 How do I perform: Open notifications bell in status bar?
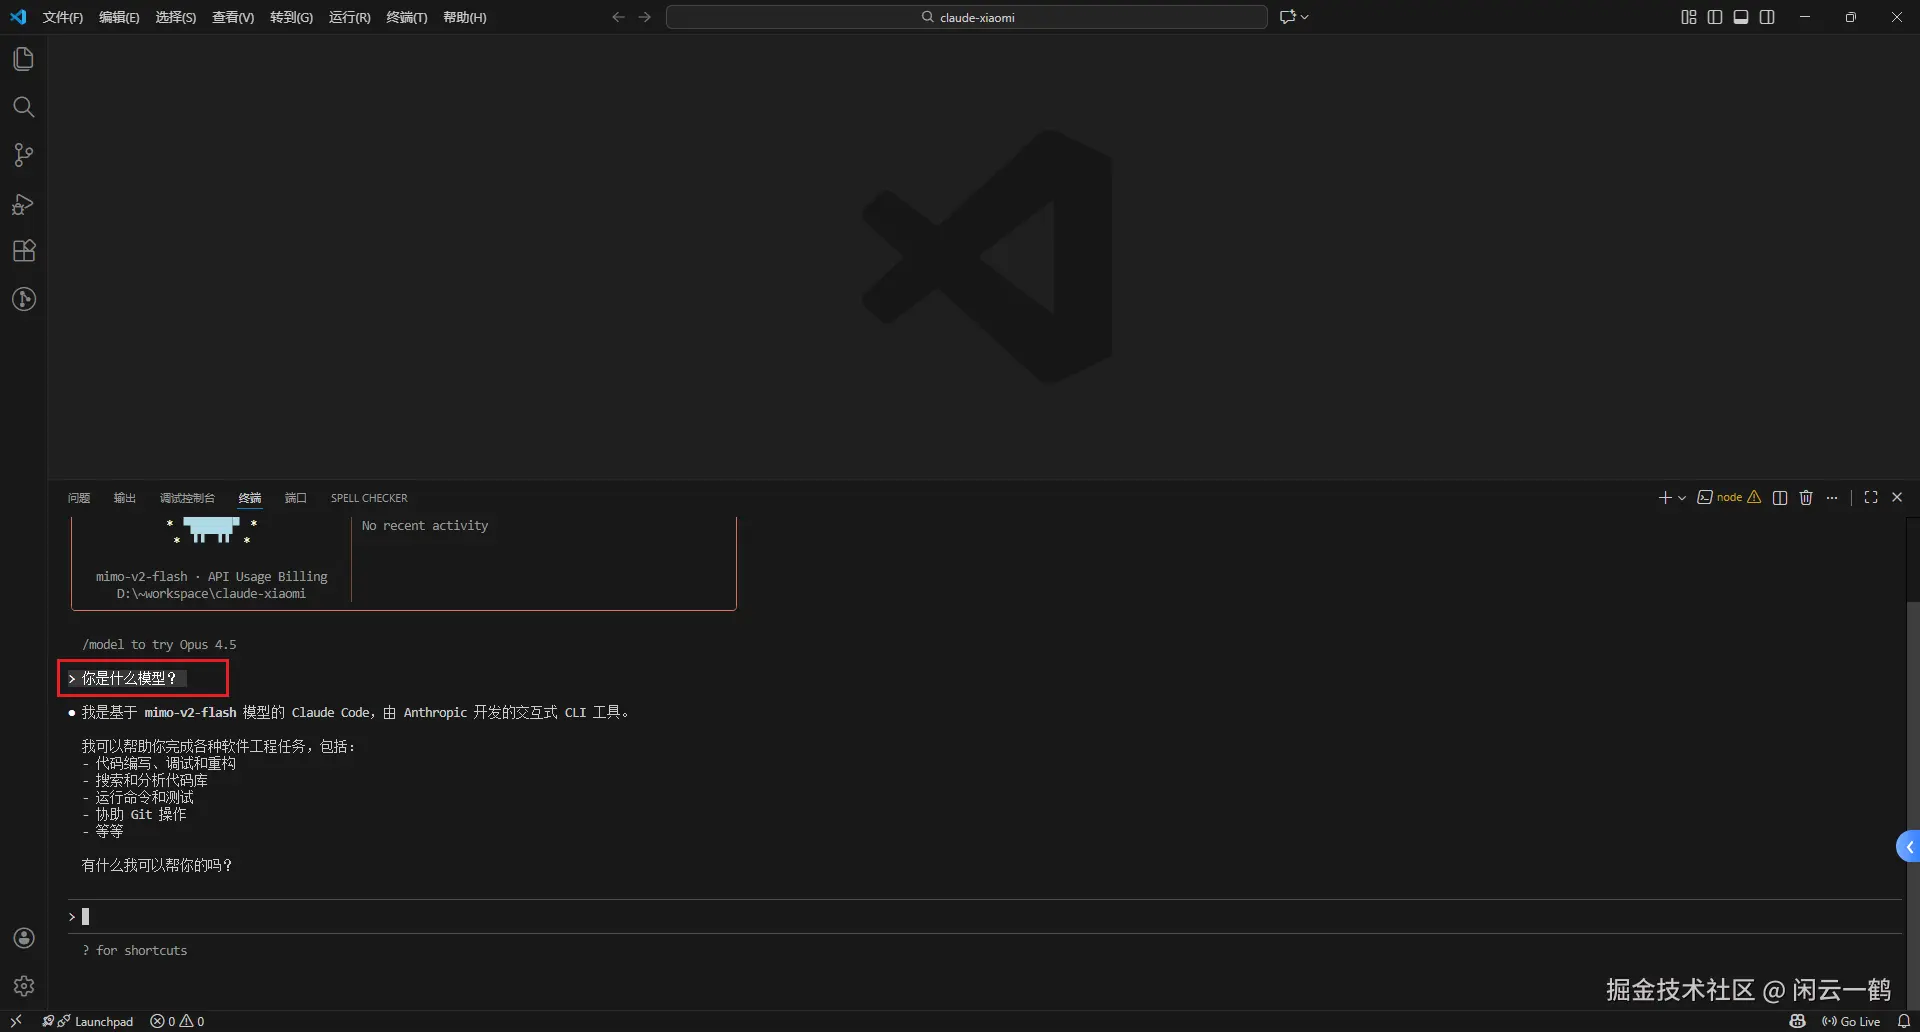click(x=1904, y=1021)
